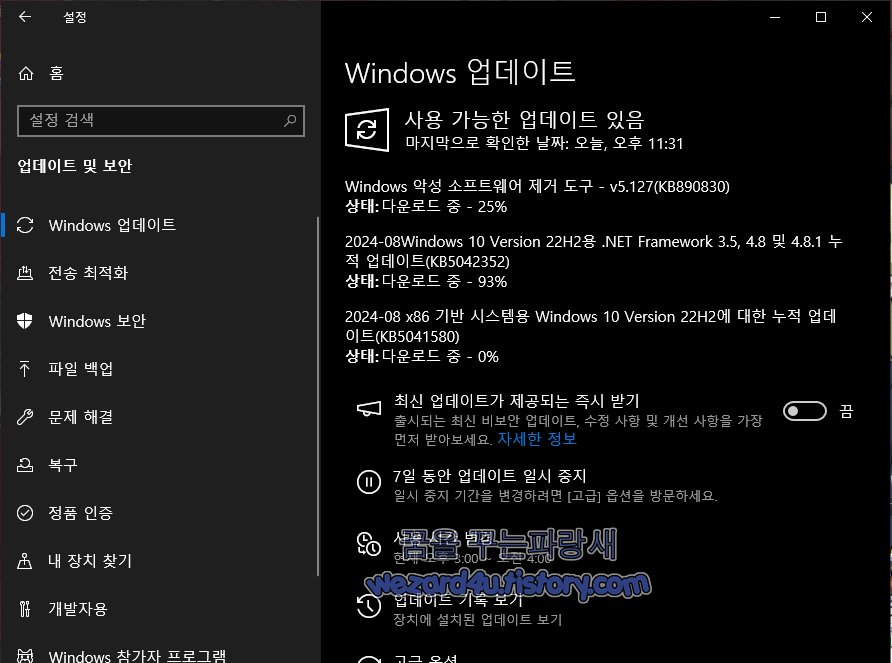Click the 개발자용 tools icon
The width and height of the screenshot is (892, 663).
[24, 609]
